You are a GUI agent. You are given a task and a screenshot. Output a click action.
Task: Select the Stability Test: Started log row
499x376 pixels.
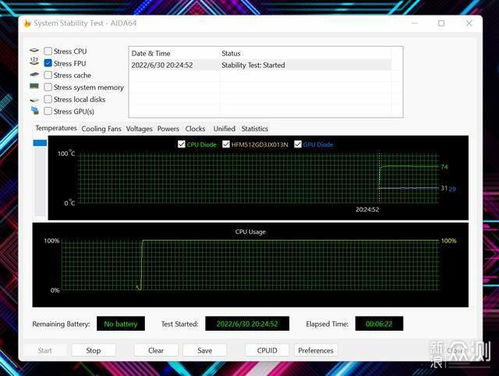(260, 65)
